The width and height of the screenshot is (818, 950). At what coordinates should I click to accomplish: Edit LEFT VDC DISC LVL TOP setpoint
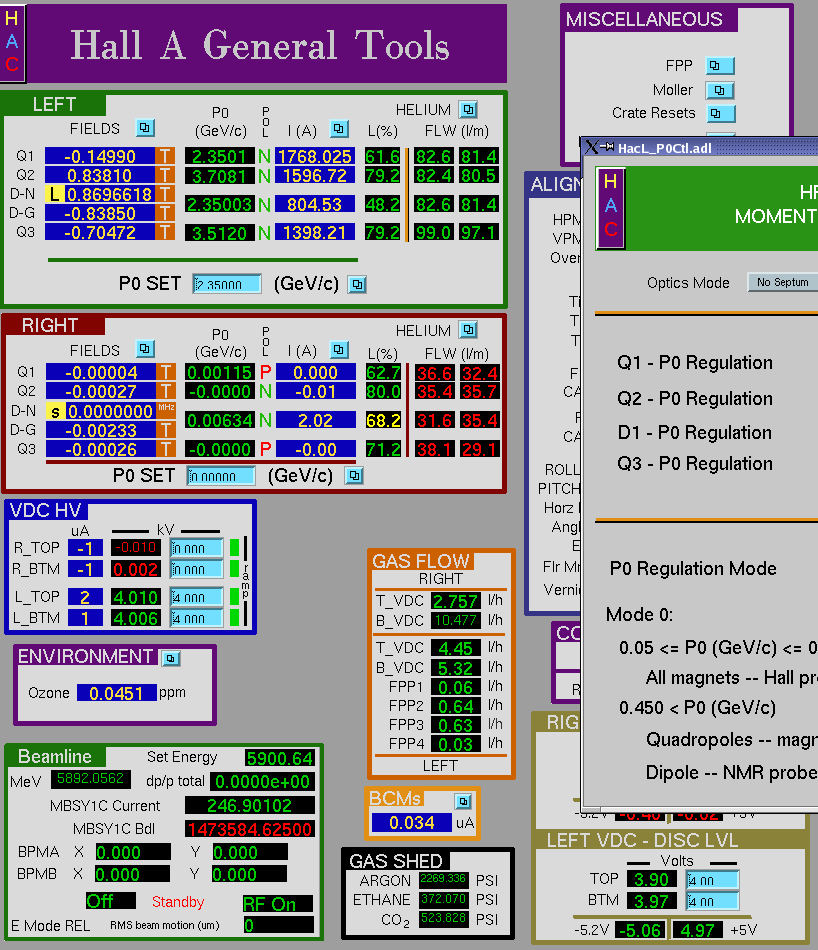point(713,880)
